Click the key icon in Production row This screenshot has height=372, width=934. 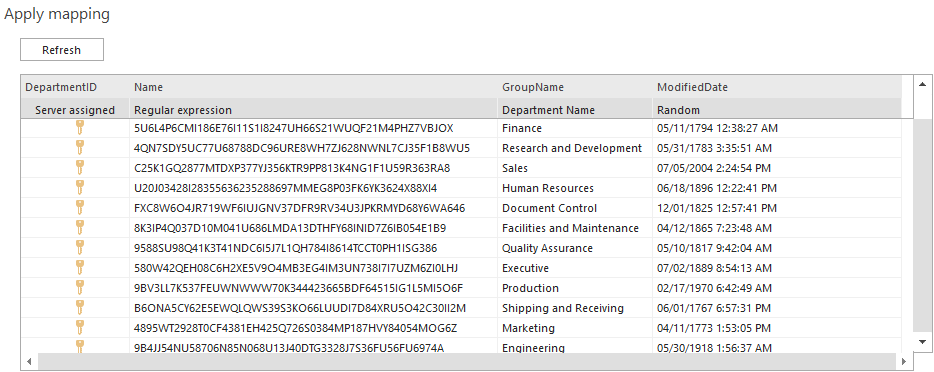[x=79, y=288]
